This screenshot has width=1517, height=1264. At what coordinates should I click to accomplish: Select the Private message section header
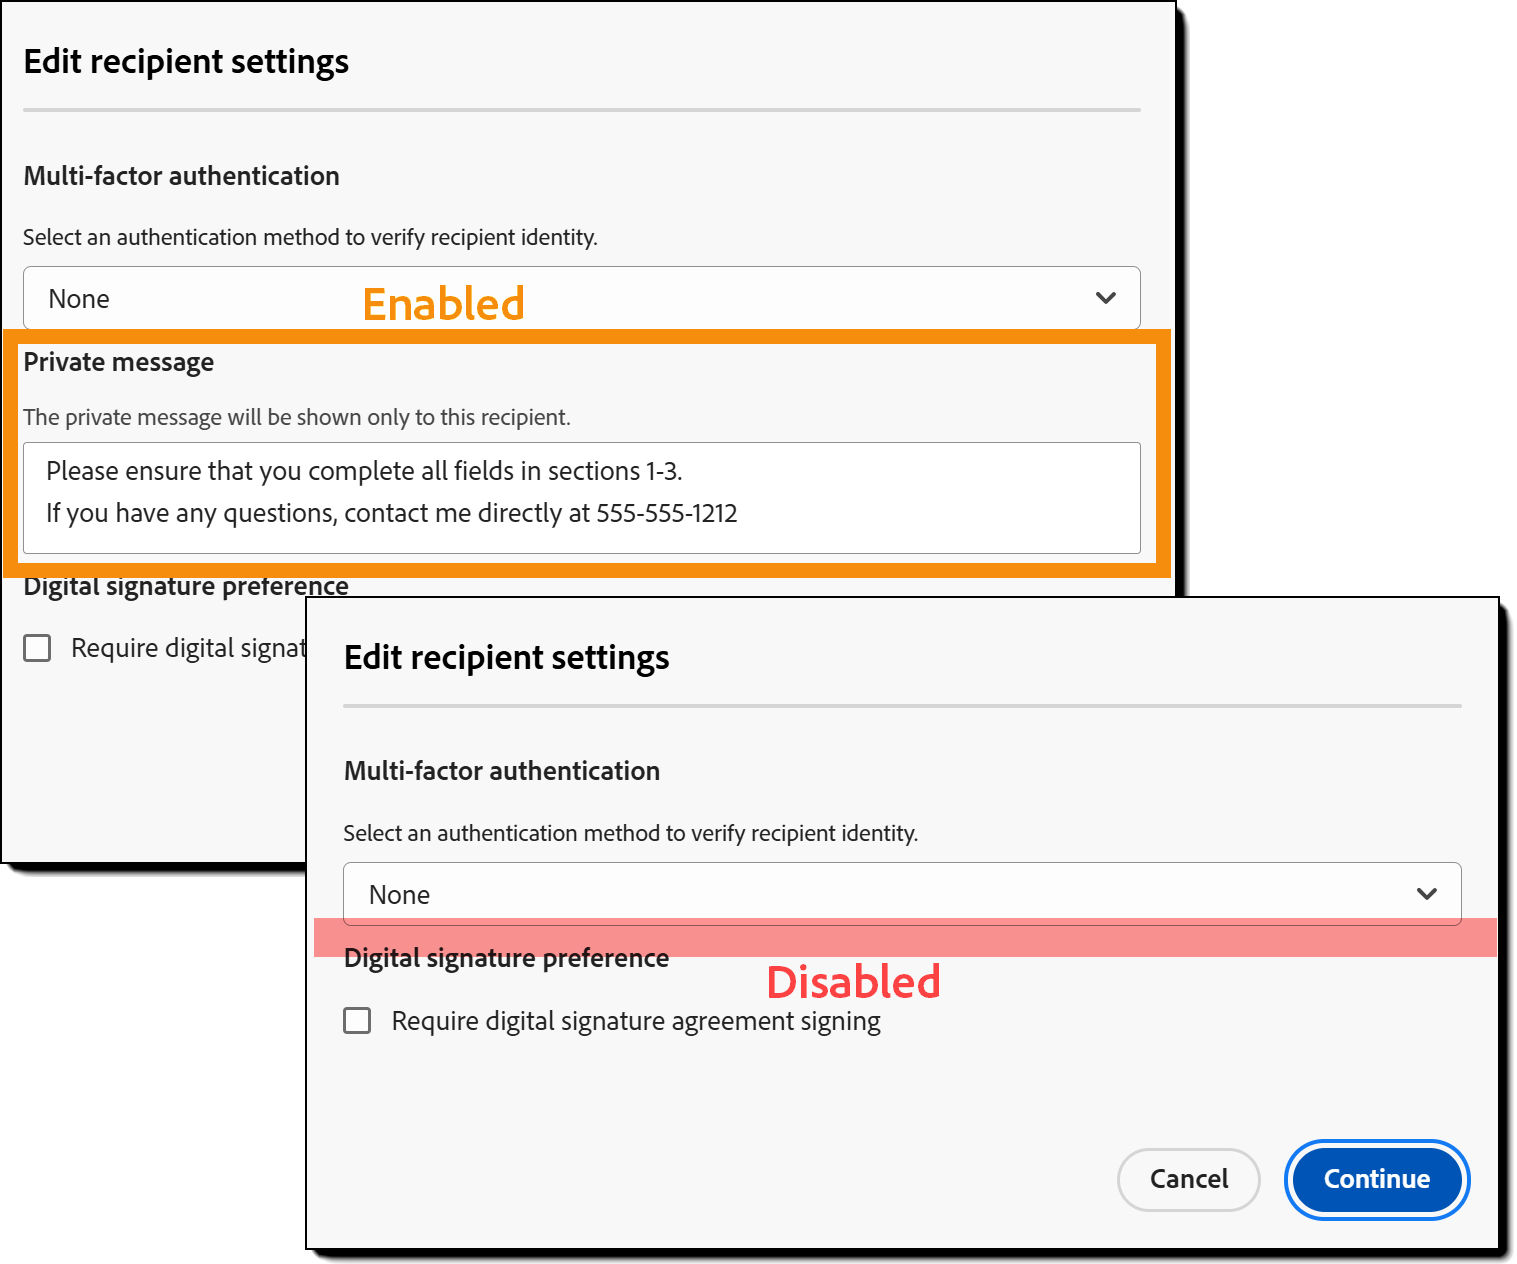click(119, 362)
